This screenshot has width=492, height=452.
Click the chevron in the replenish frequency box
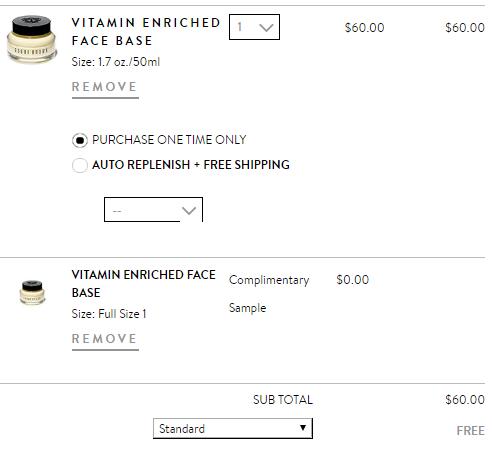click(189, 211)
